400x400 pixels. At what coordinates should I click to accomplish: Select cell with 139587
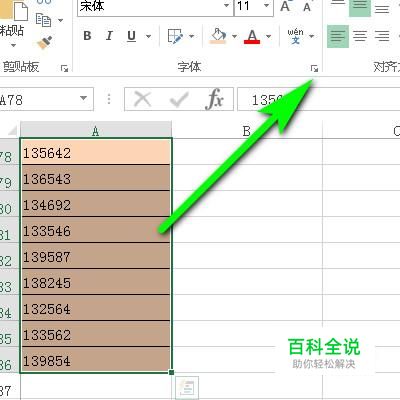[x=96, y=256]
